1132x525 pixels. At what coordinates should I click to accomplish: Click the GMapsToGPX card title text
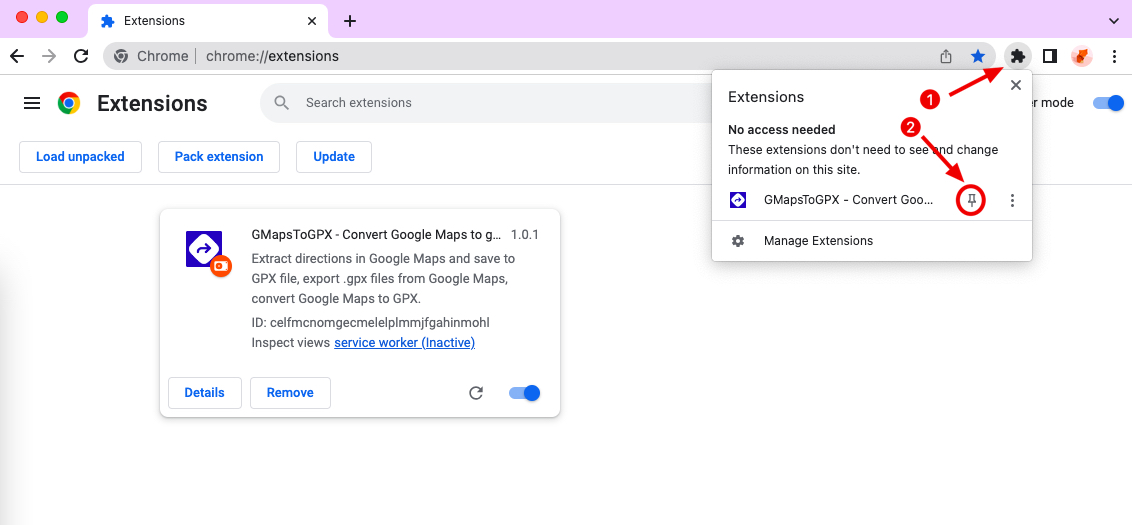tap(376, 235)
